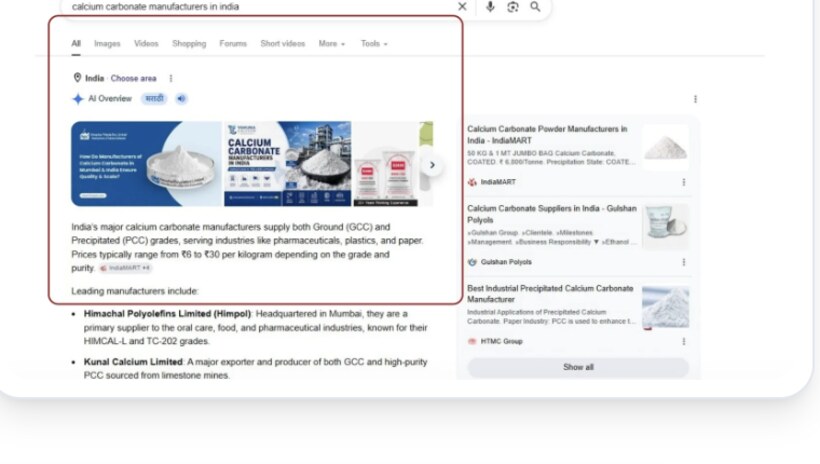This screenshot has height=464, width=820.
Task: Select the All results tab
Action: [76, 44]
